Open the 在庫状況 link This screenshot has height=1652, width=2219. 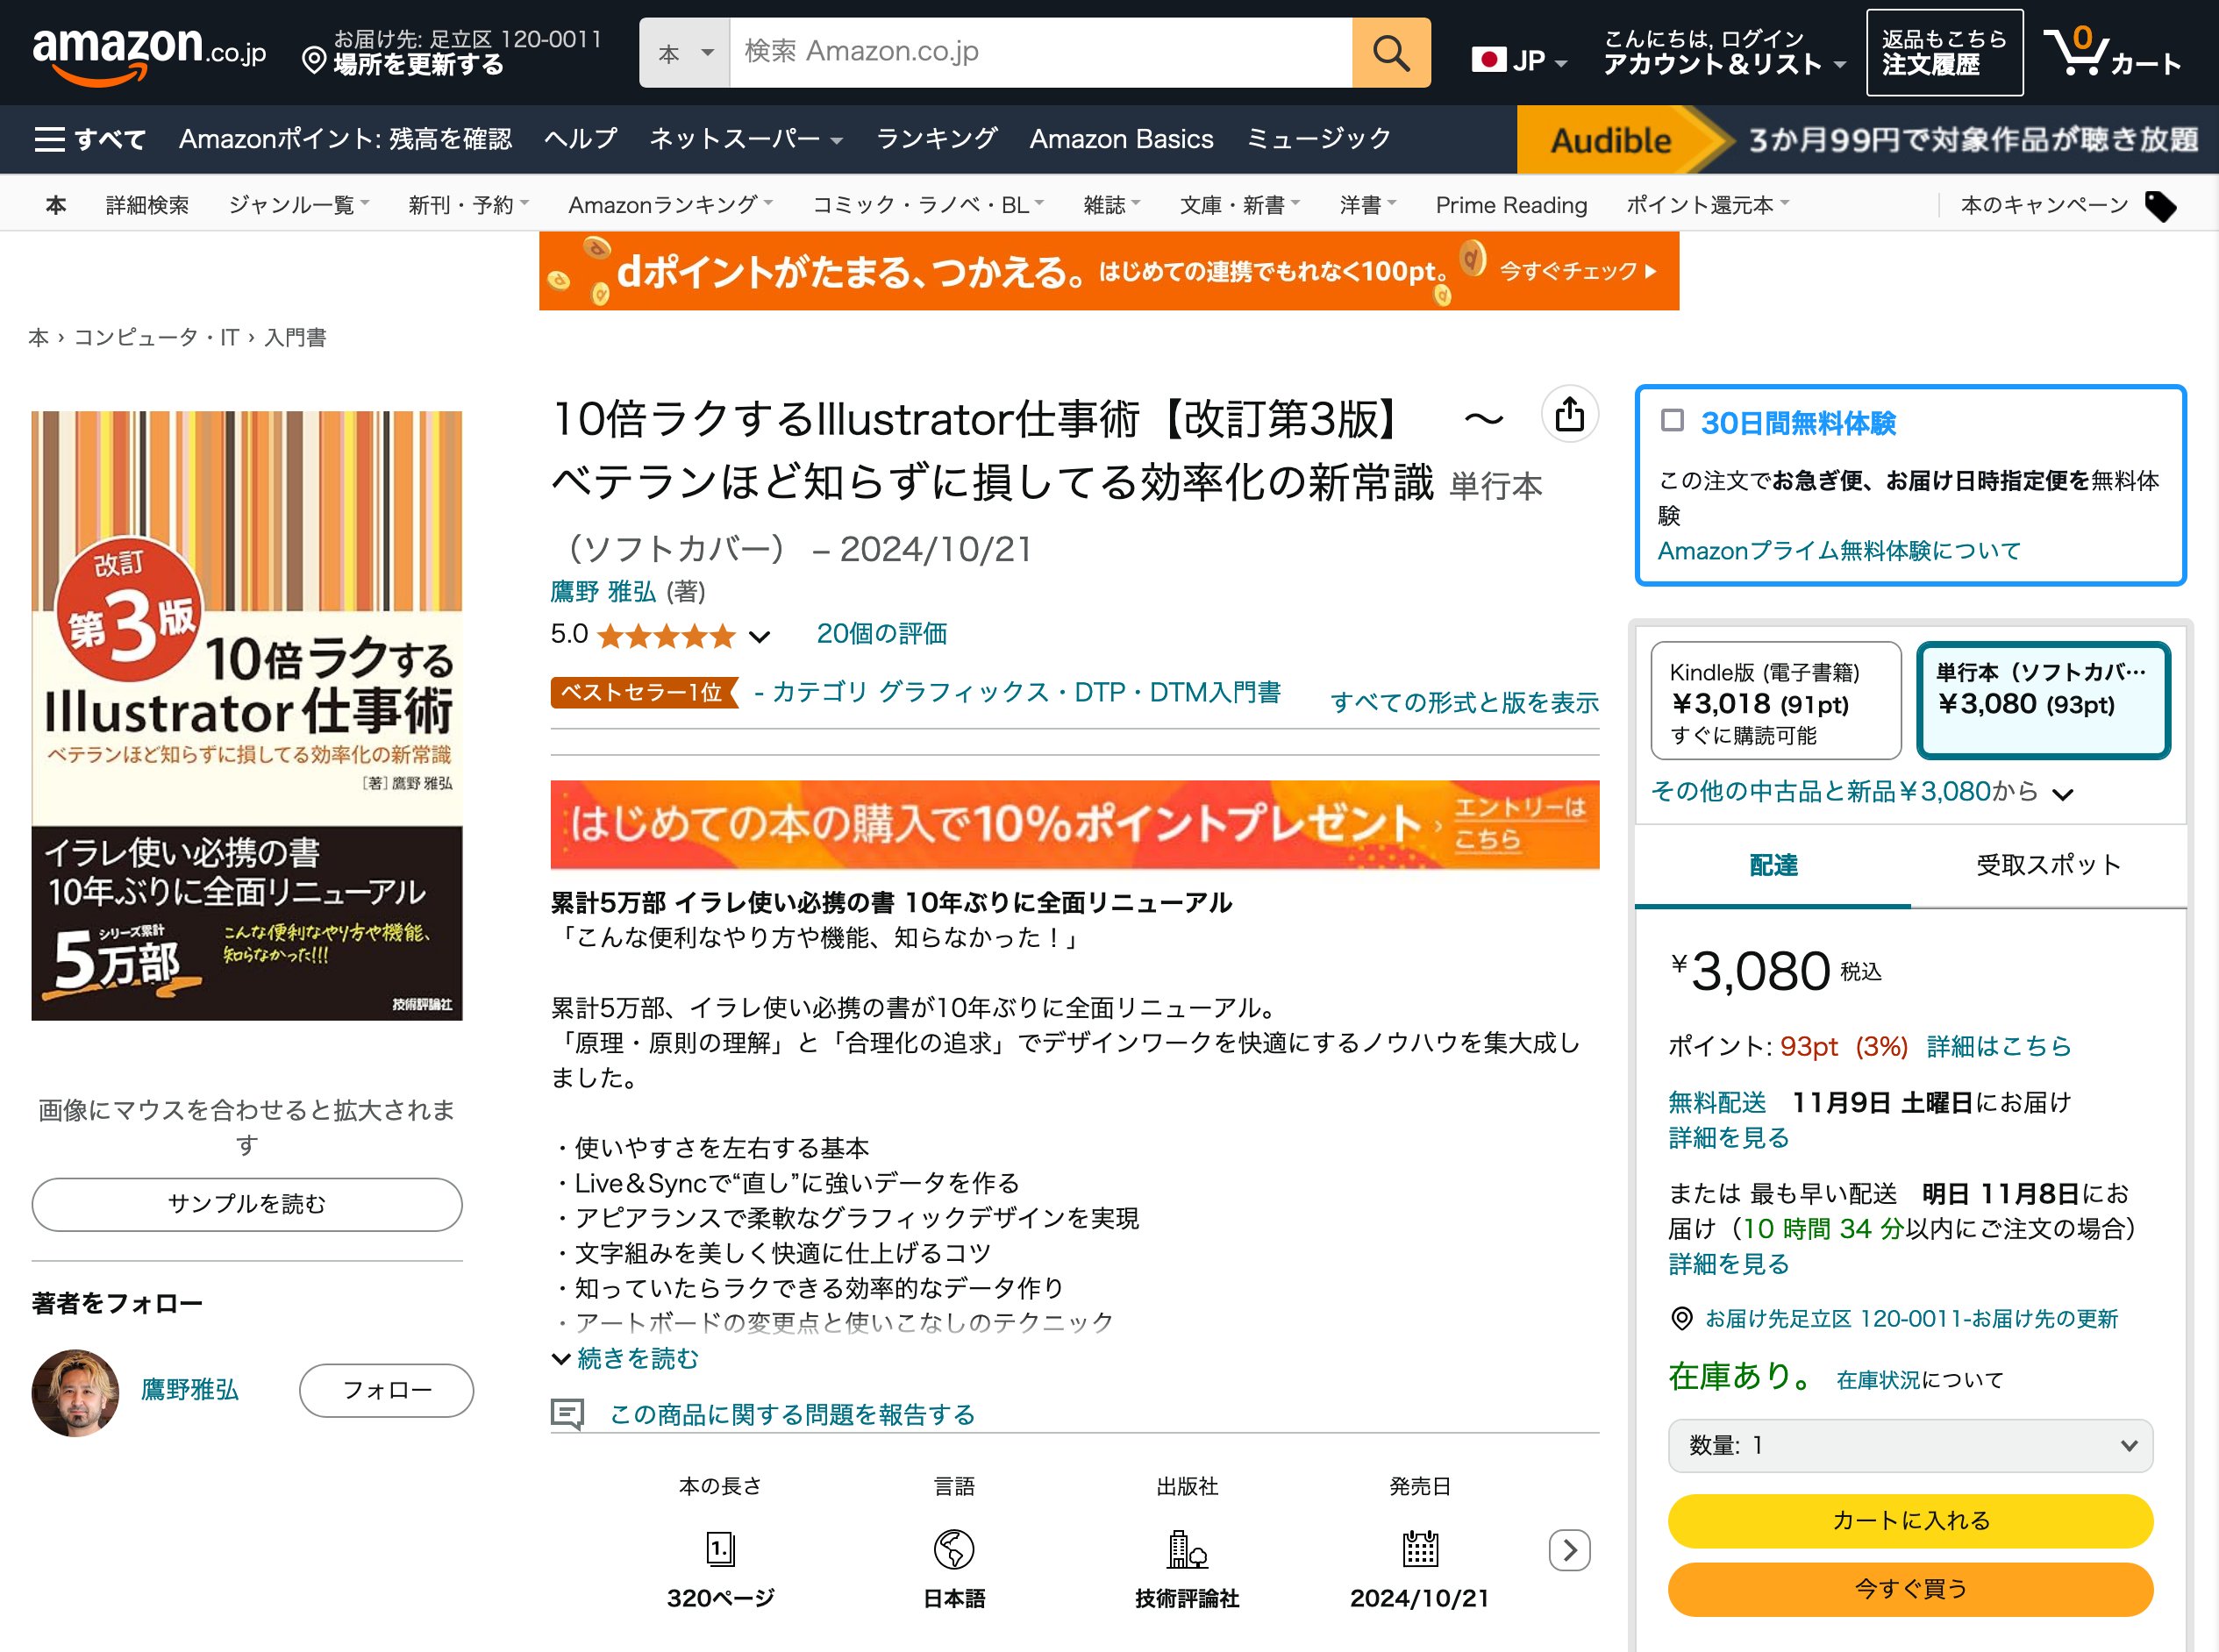(x=1878, y=1380)
